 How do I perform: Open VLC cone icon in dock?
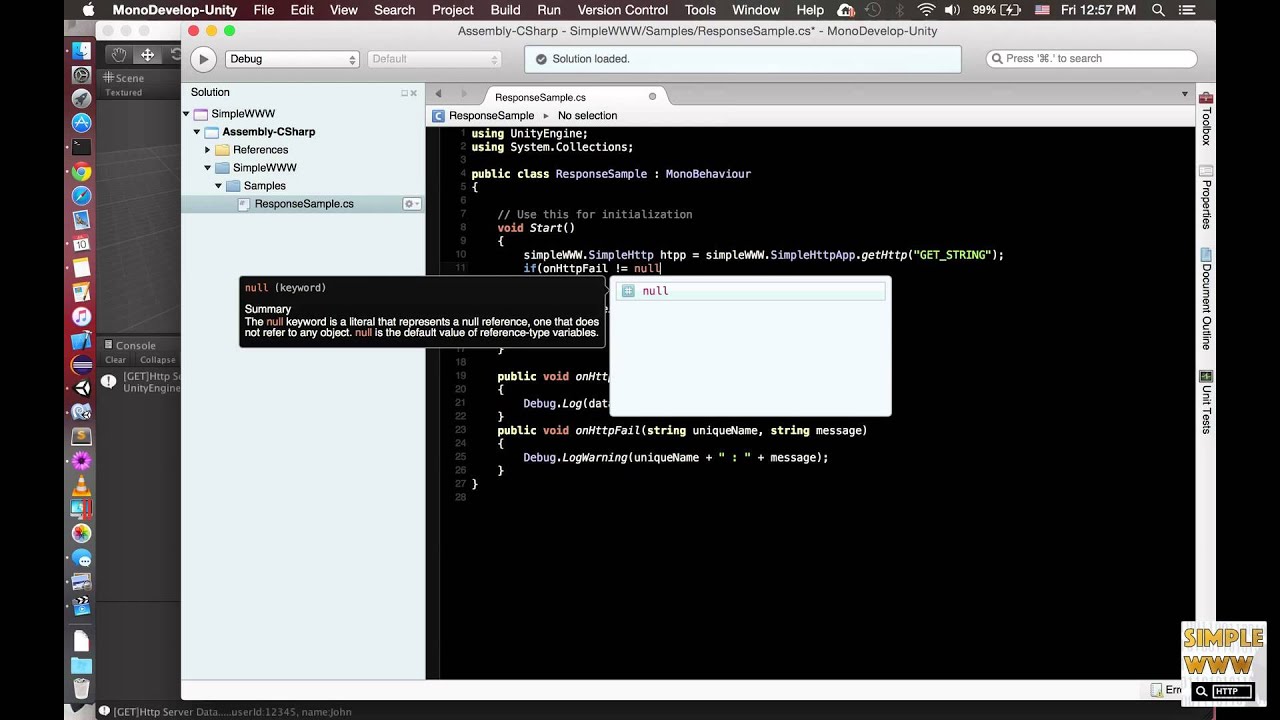pyautogui.click(x=82, y=485)
